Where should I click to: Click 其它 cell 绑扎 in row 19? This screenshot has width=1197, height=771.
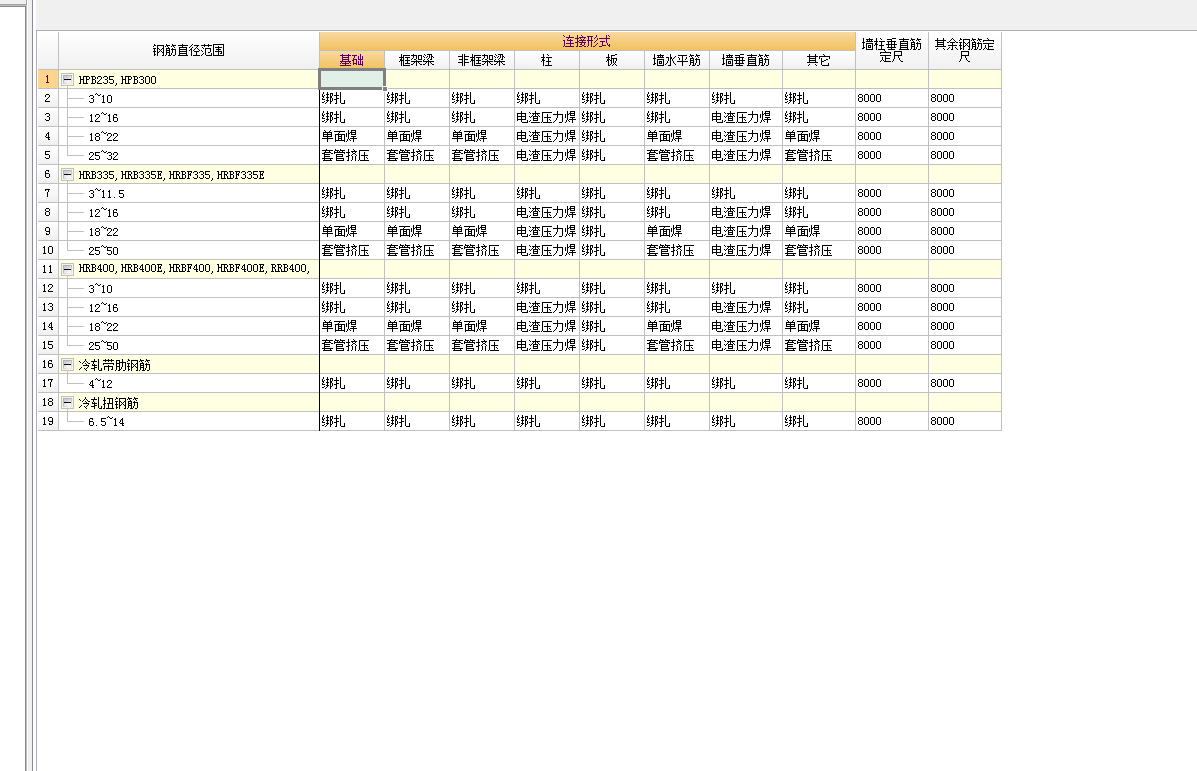[818, 421]
